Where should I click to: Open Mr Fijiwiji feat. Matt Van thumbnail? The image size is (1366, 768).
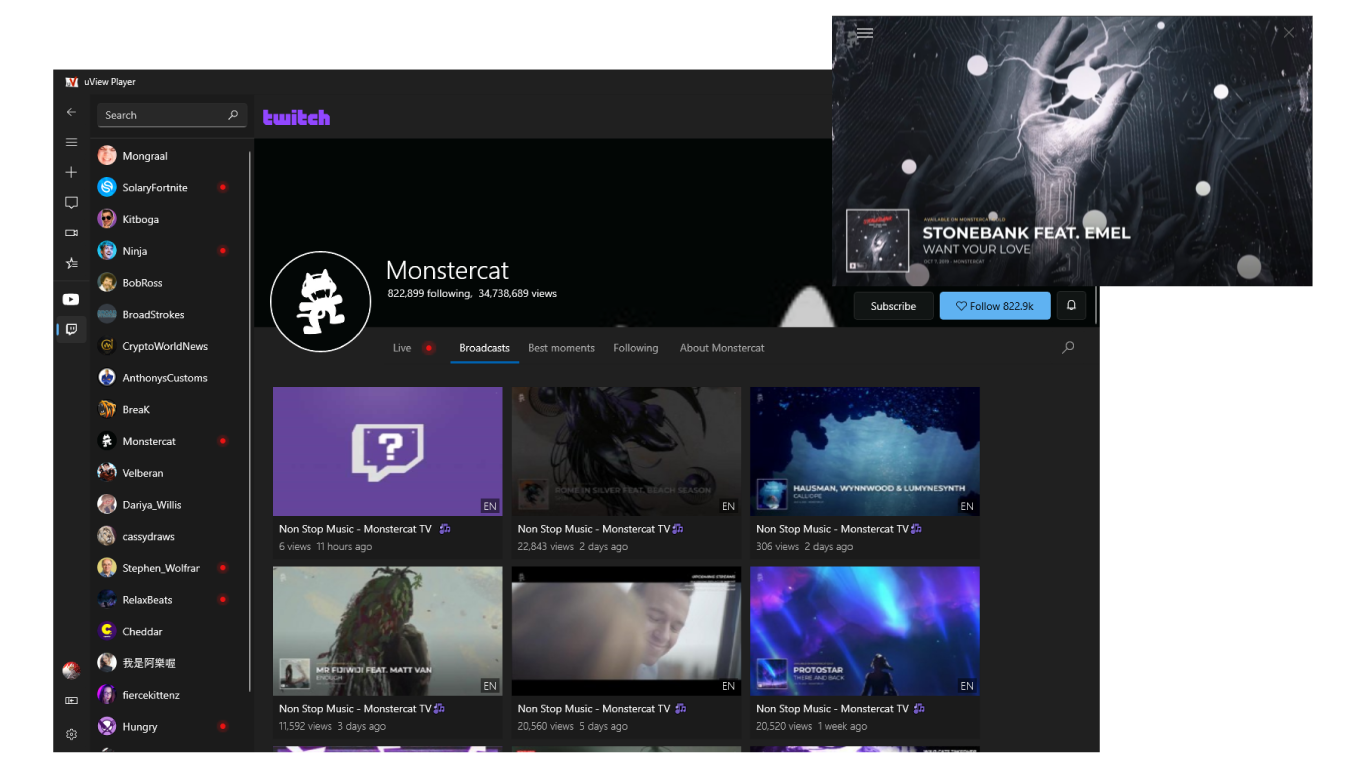[x=388, y=631]
